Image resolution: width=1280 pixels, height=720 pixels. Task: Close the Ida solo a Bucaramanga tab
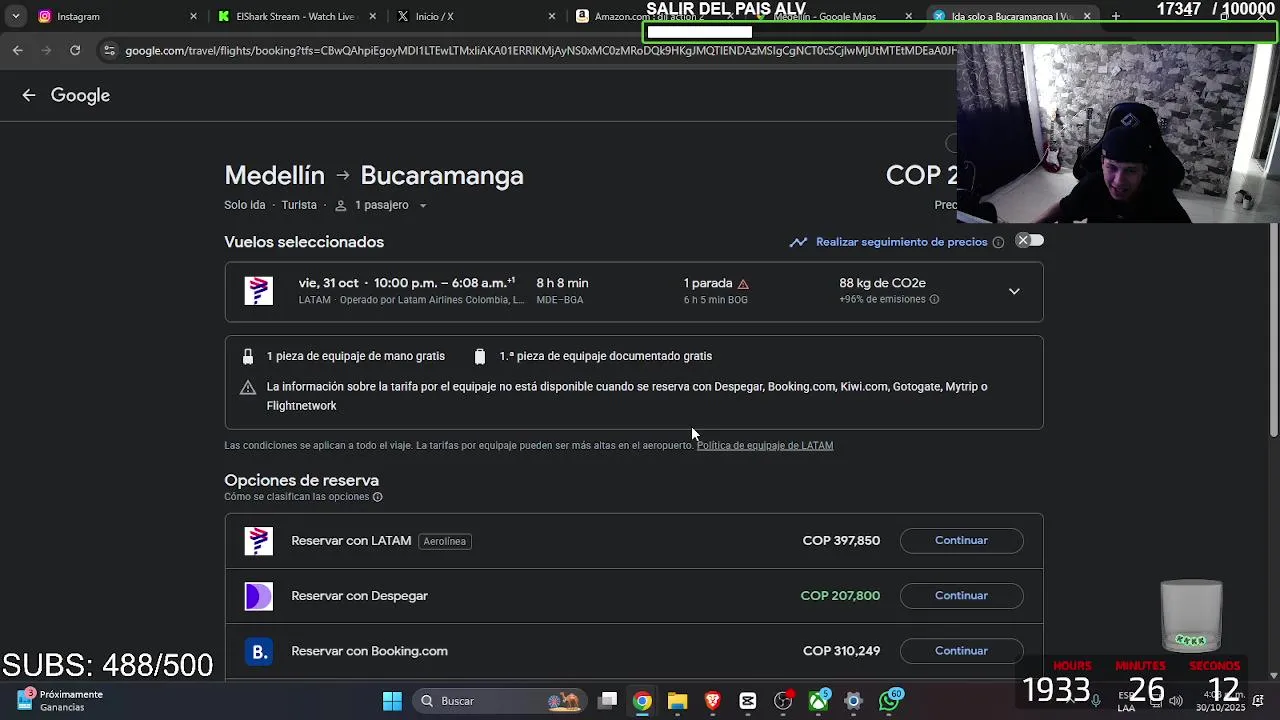tap(1087, 16)
